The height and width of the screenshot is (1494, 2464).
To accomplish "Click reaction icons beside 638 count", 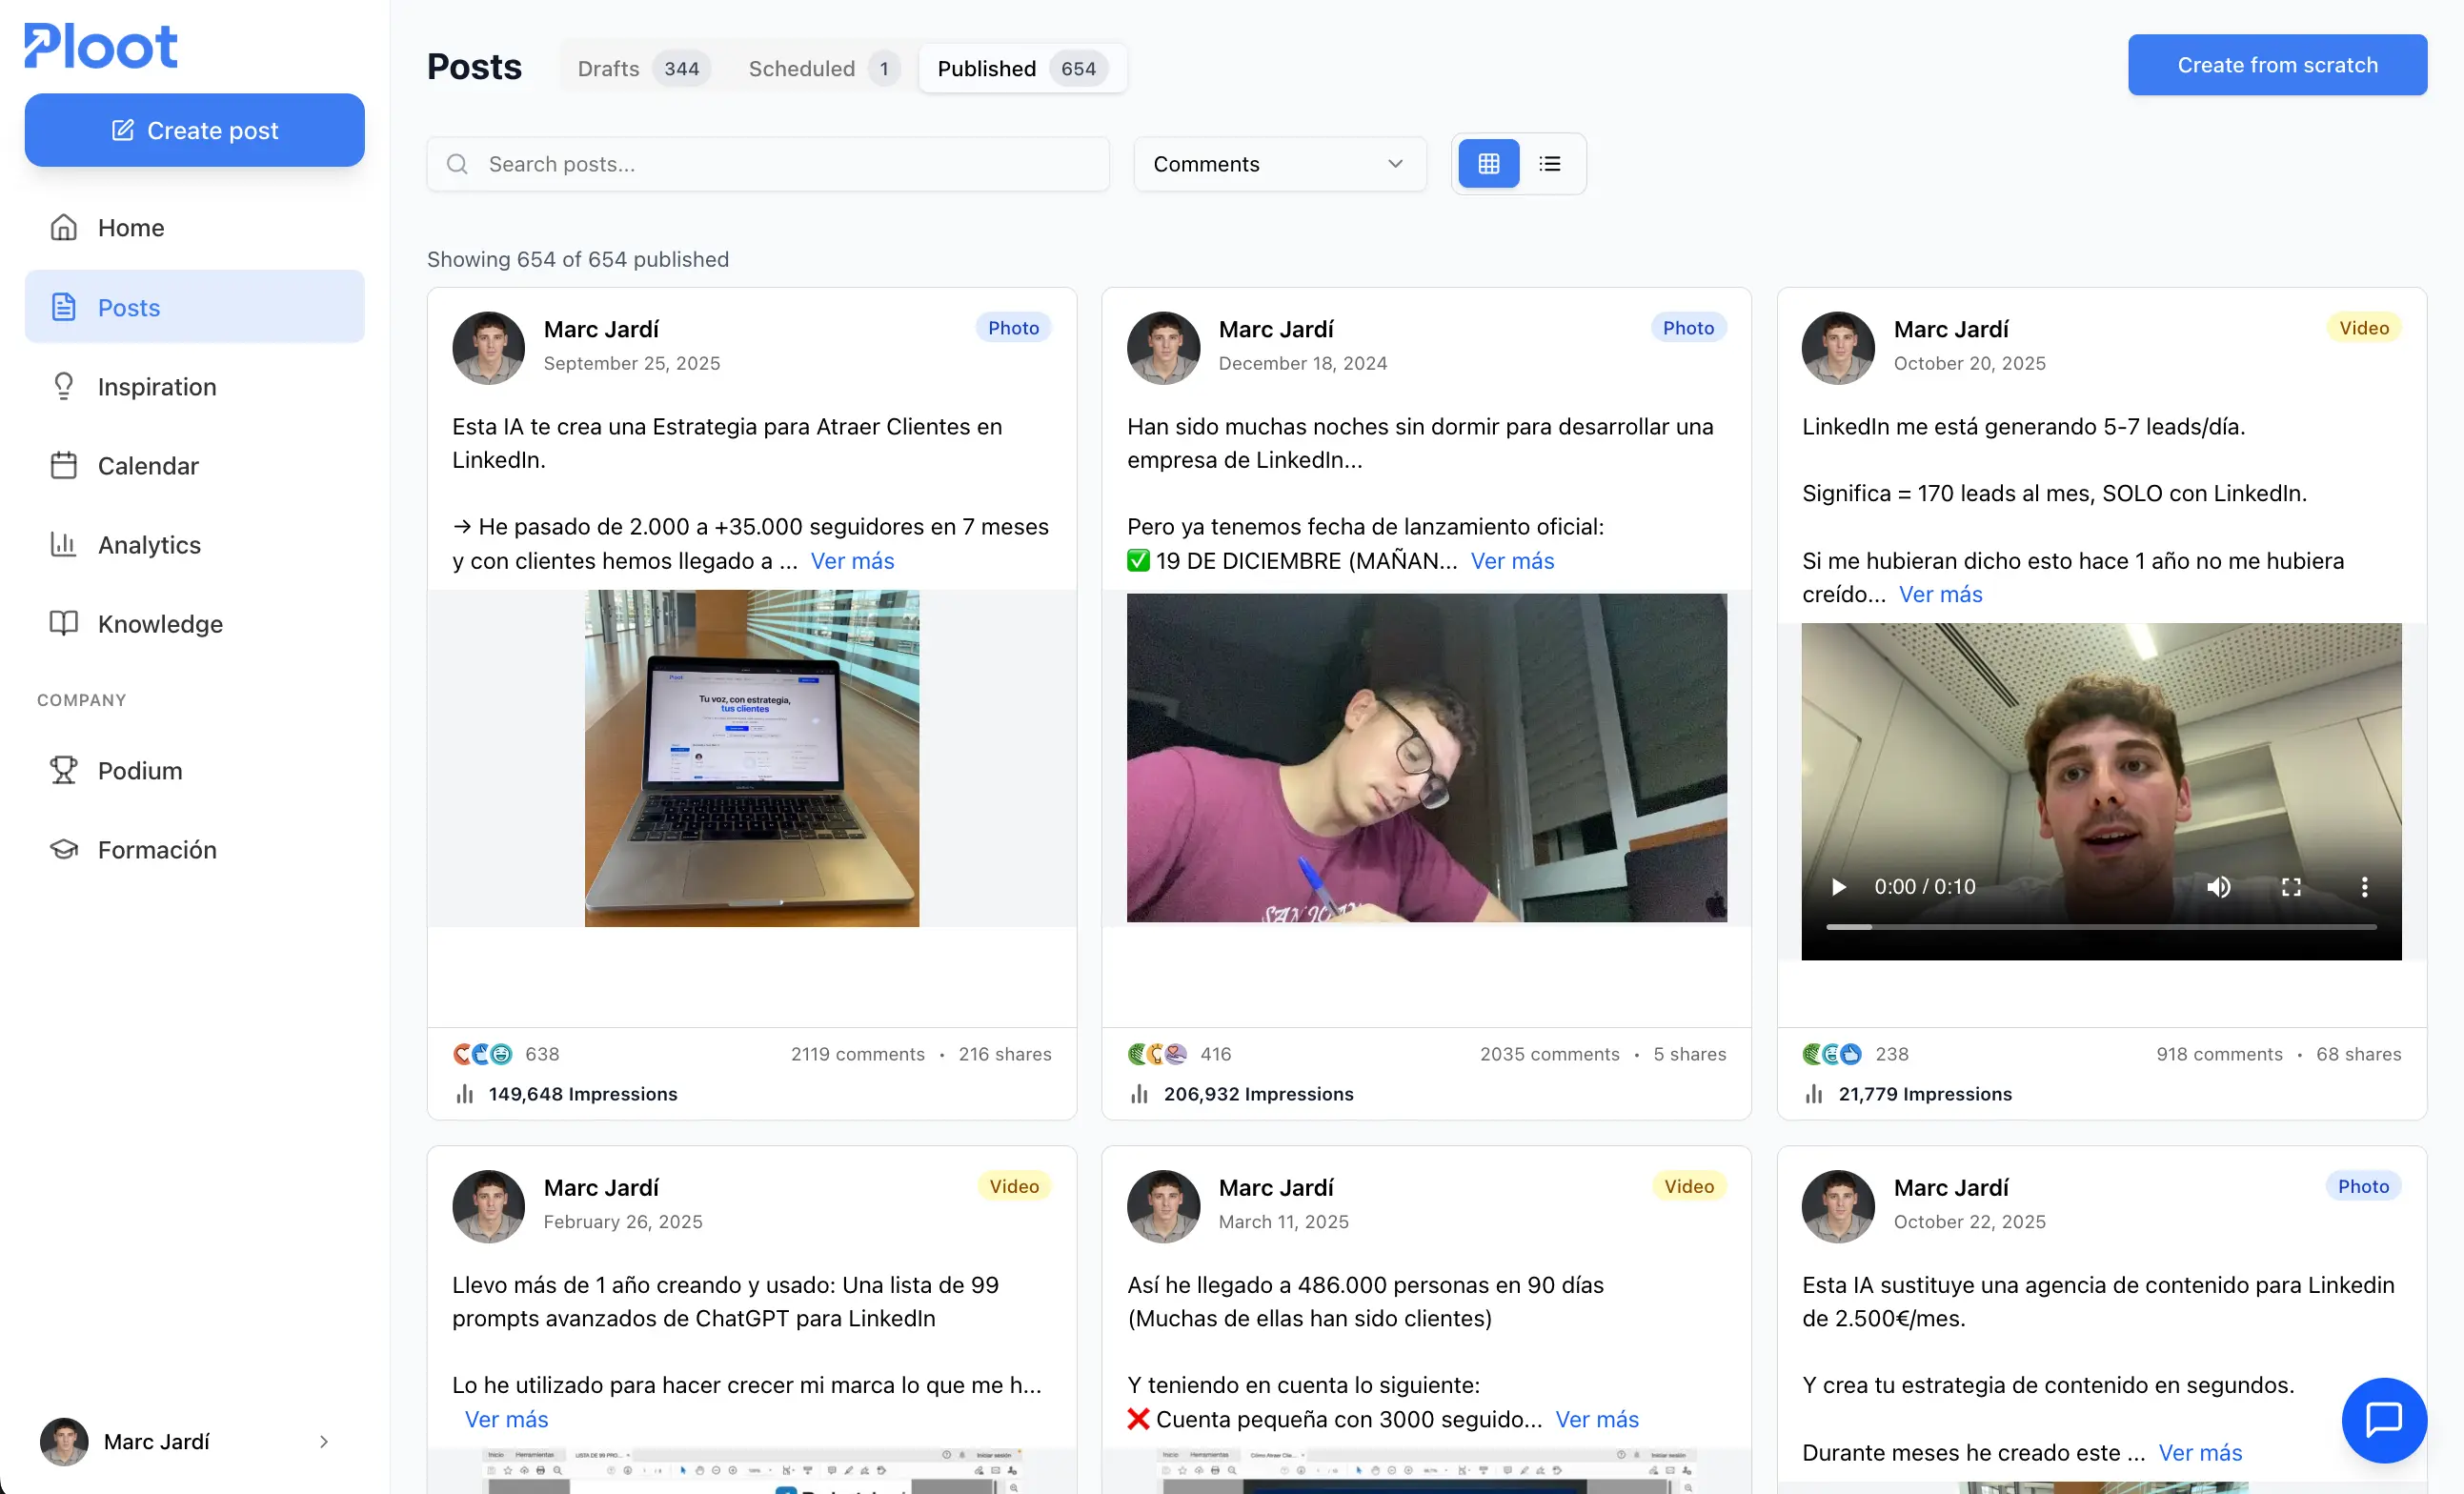I will tap(483, 1054).
